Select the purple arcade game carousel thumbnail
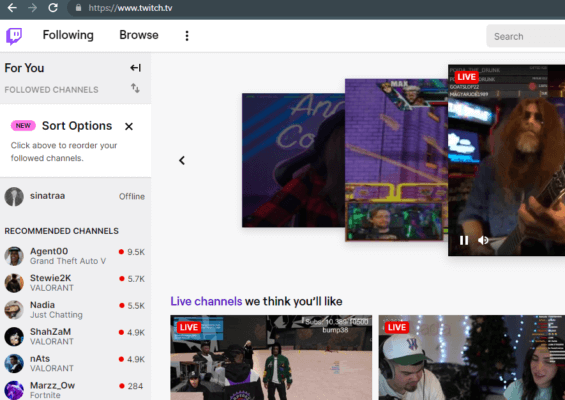 (396, 160)
